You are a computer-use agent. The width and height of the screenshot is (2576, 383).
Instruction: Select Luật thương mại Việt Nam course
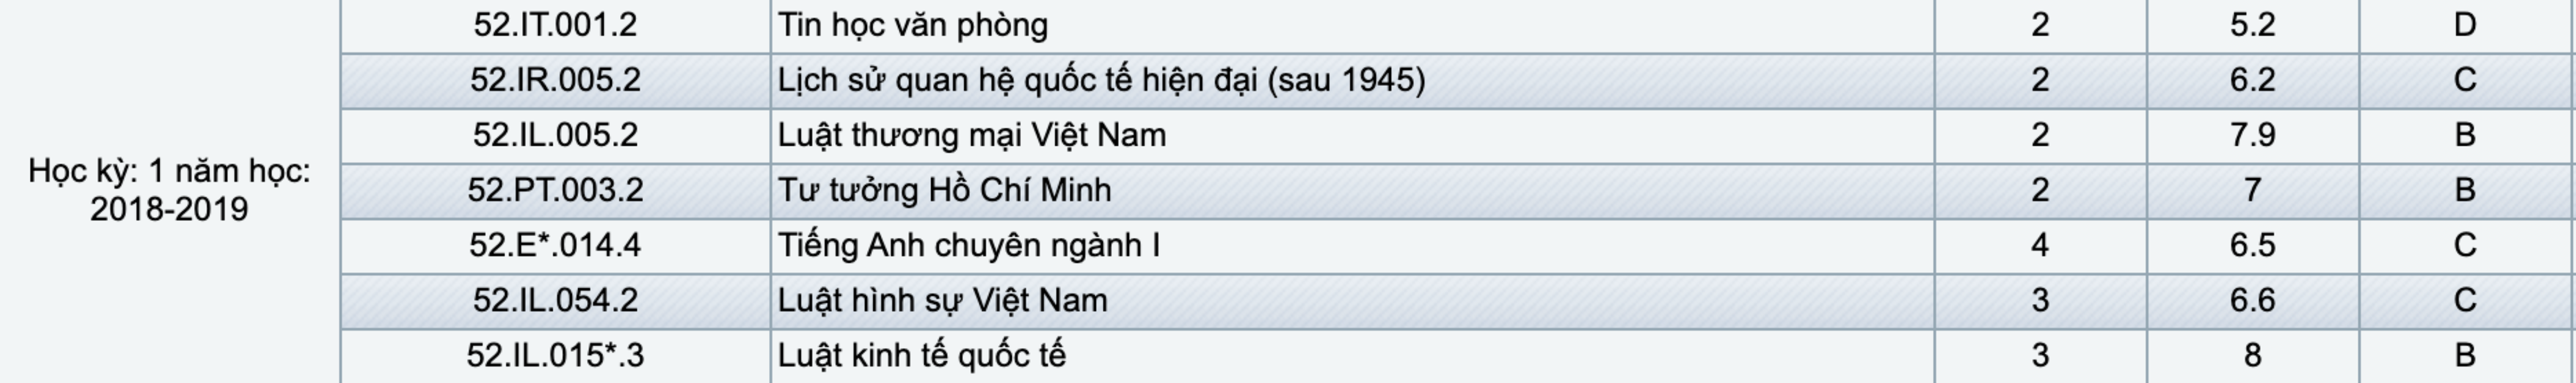click(x=971, y=135)
